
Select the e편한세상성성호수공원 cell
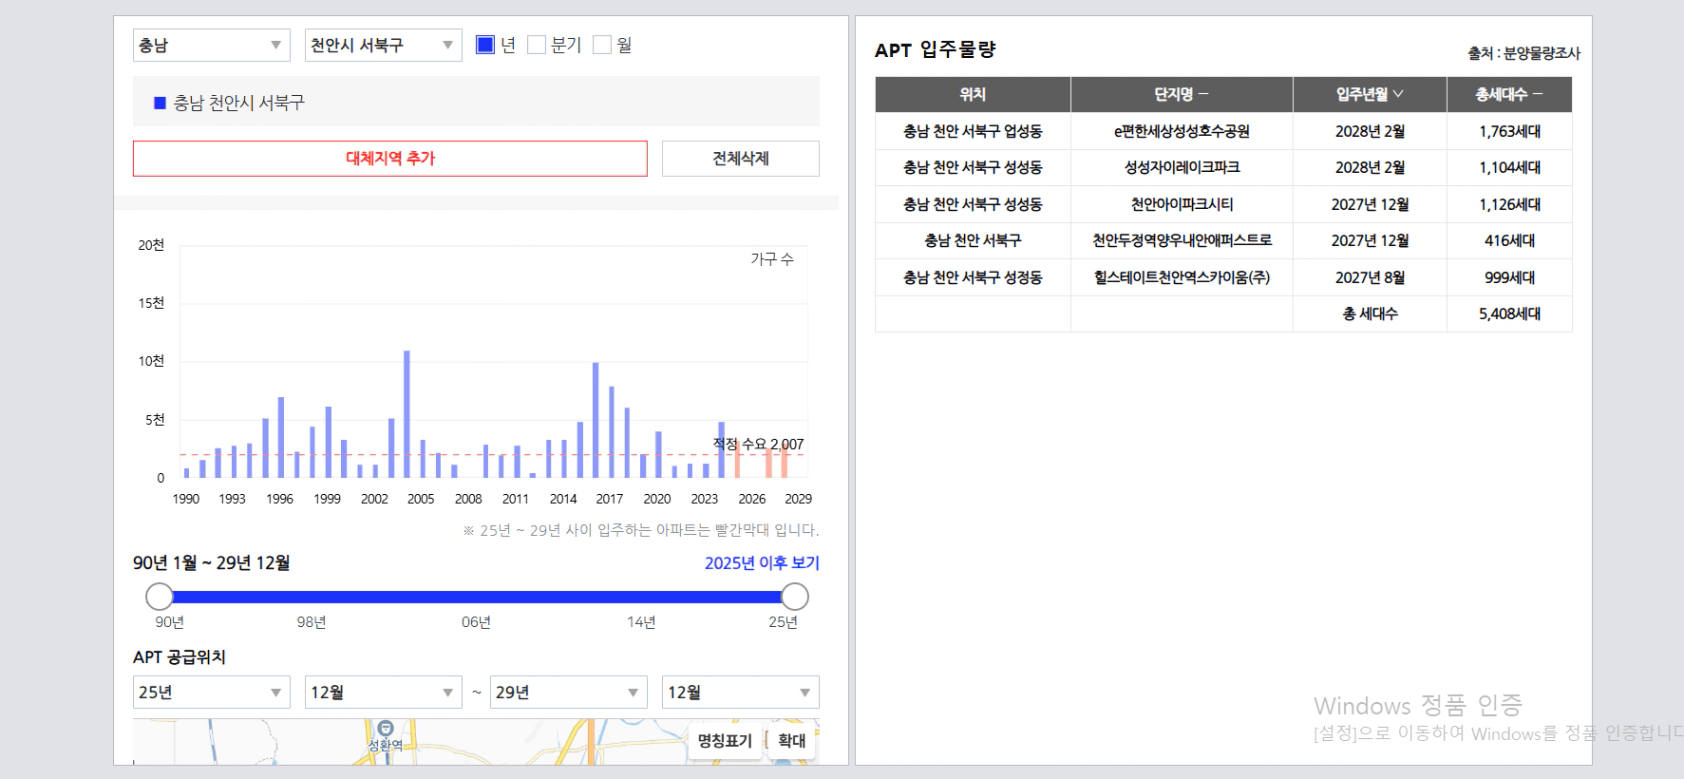point(1181,131)
